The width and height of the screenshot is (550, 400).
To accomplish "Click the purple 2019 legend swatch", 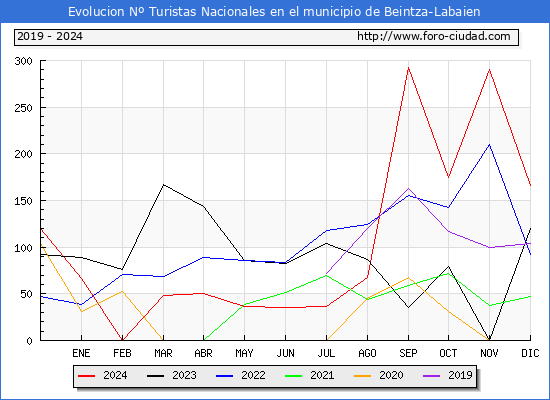I will (431, 376).
